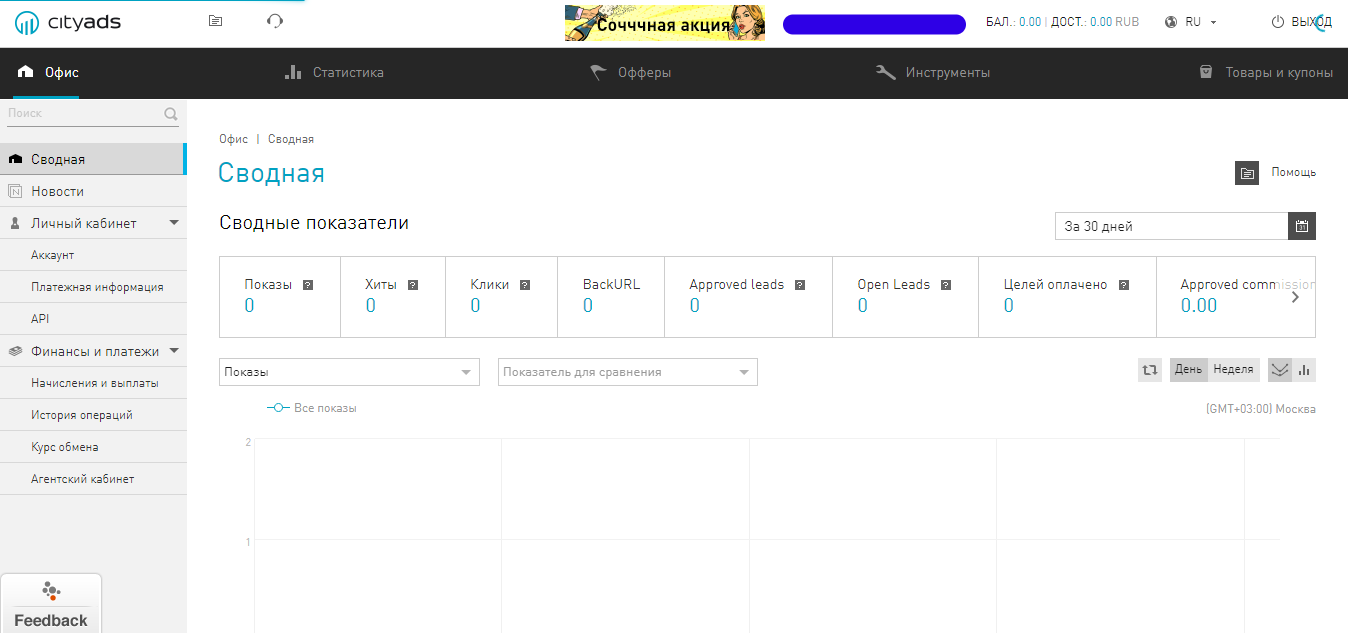
Task: Open Начисления и выплаты
Action: [x=93, y=383]
